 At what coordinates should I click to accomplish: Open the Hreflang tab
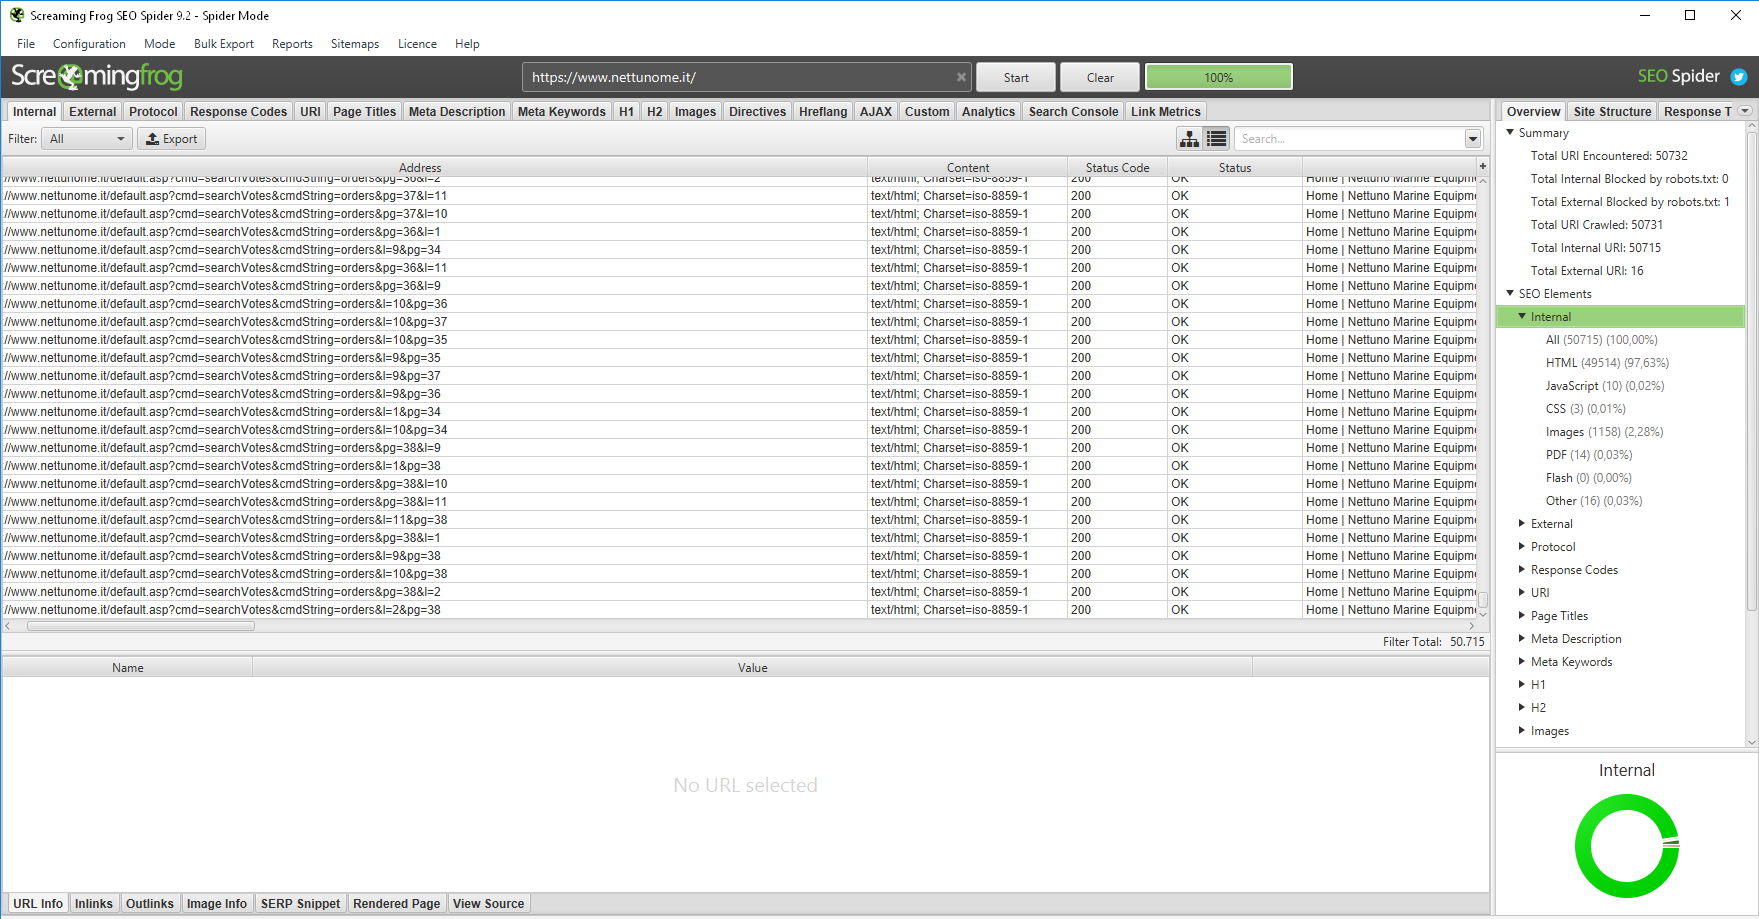(x=823, y=111)
